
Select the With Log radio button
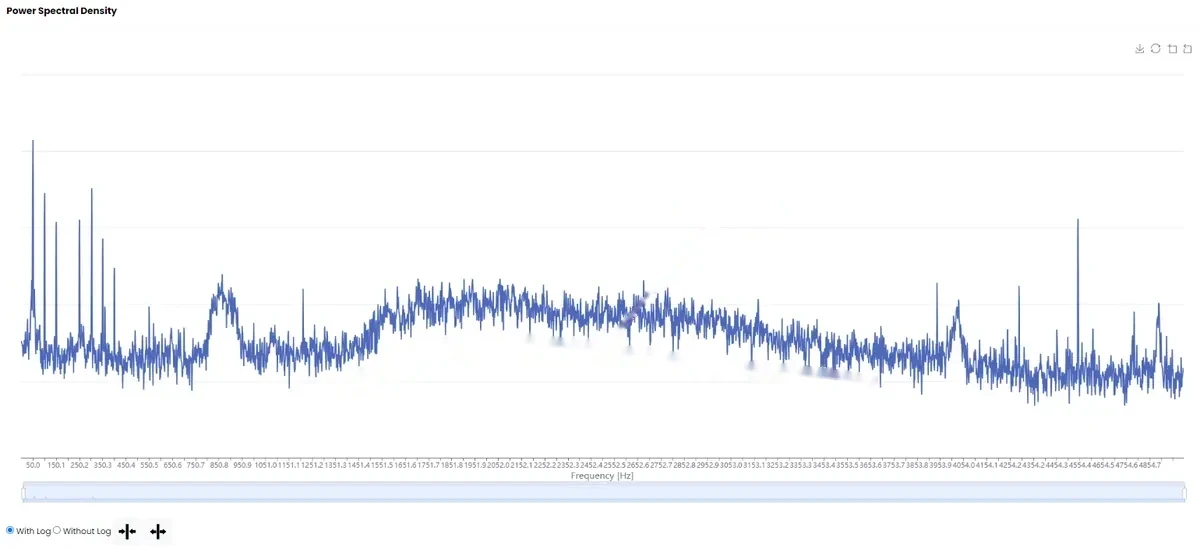[10, 530]
